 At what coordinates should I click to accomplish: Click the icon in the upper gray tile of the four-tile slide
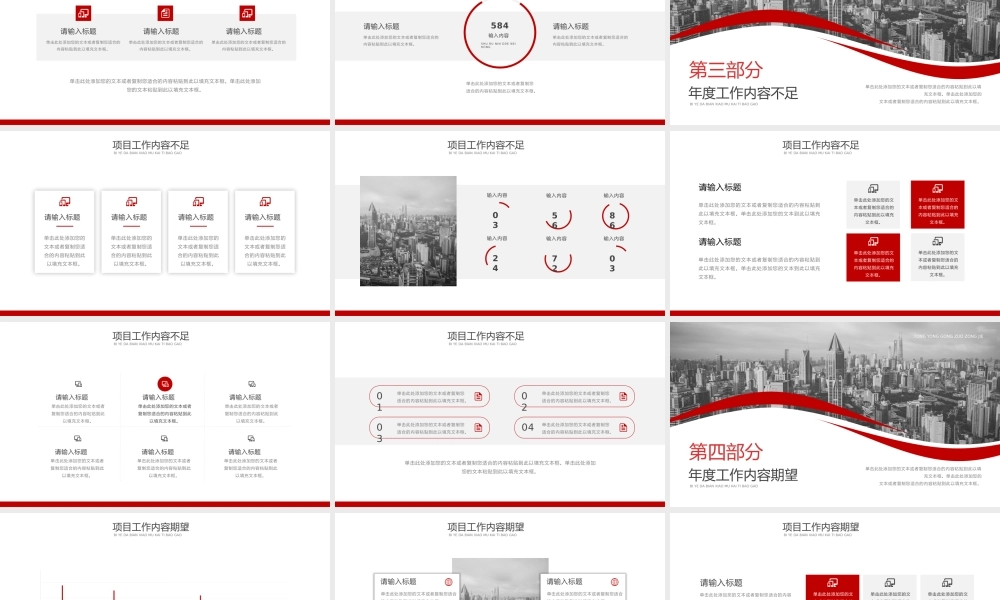click(x=873, y=189)
